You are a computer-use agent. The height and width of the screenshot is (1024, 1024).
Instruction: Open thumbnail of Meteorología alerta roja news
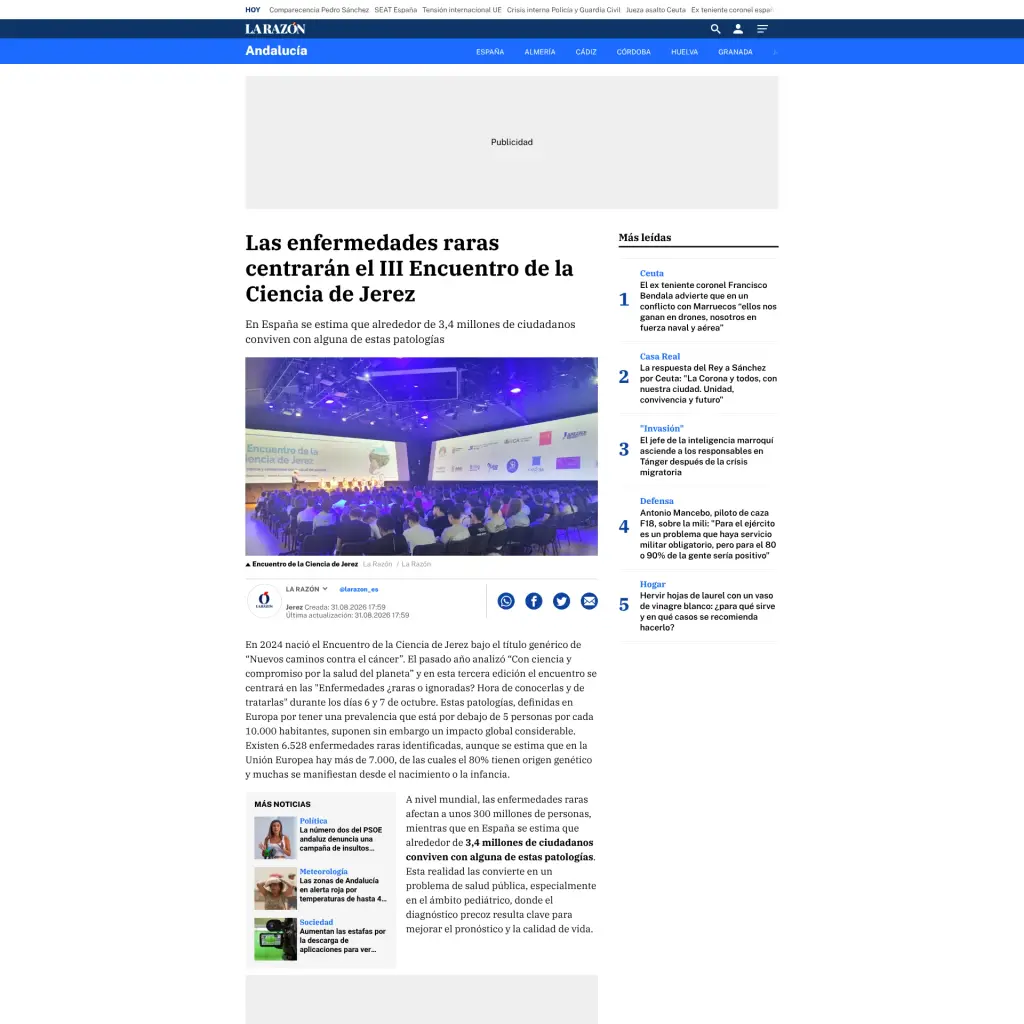click(x=275, y=888)
